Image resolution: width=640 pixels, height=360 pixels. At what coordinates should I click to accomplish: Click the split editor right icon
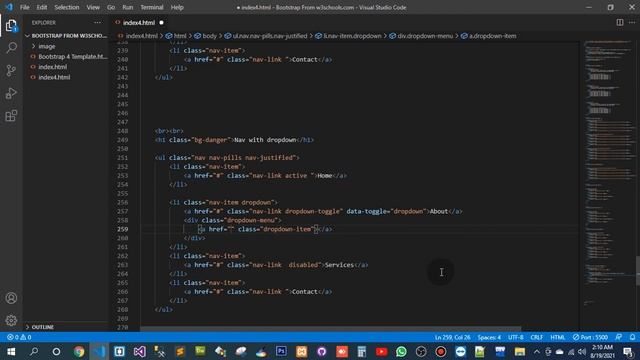pyautogui.click(x=620, y=22)
